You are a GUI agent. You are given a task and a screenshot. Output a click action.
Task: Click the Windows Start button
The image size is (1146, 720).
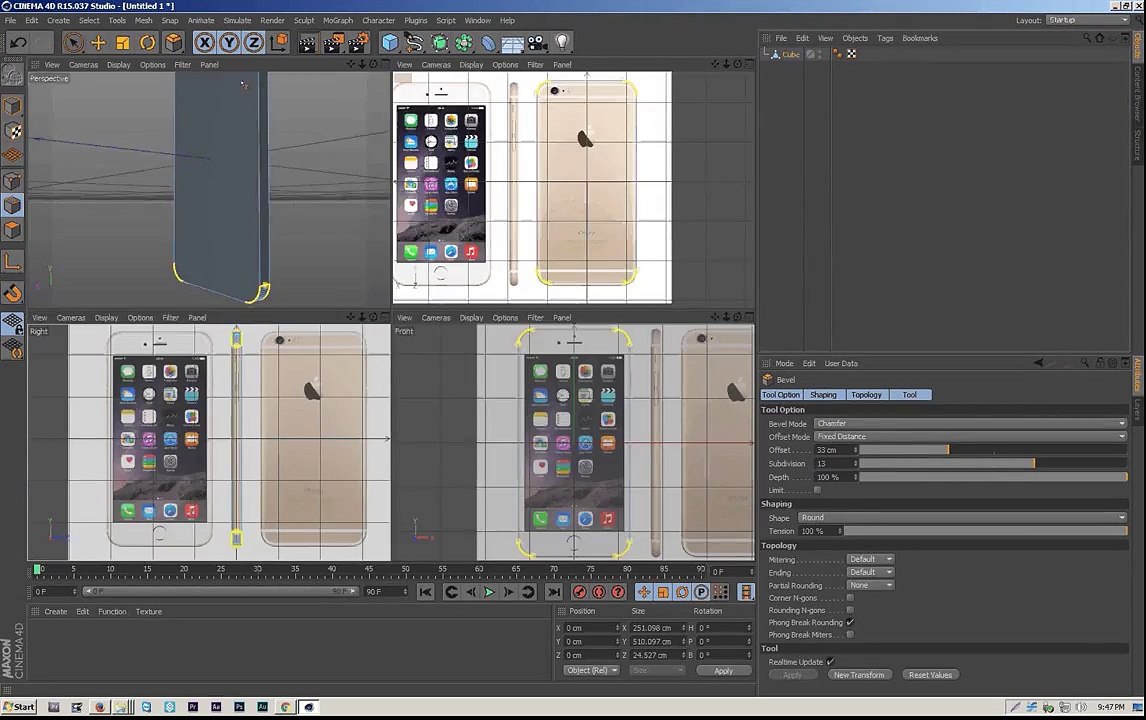pos(19,707)
